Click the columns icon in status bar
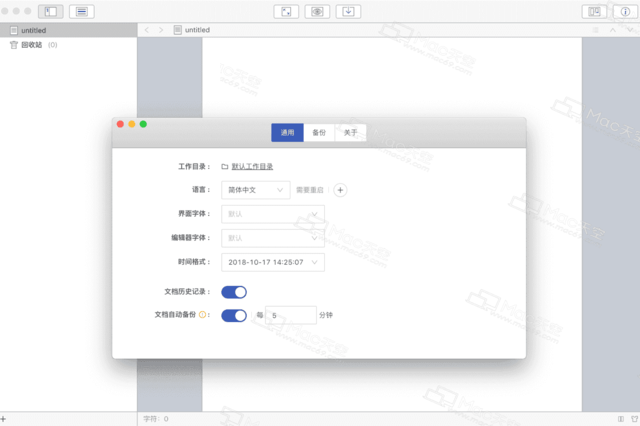Screen dimensions: 640x426 (621, 419)
